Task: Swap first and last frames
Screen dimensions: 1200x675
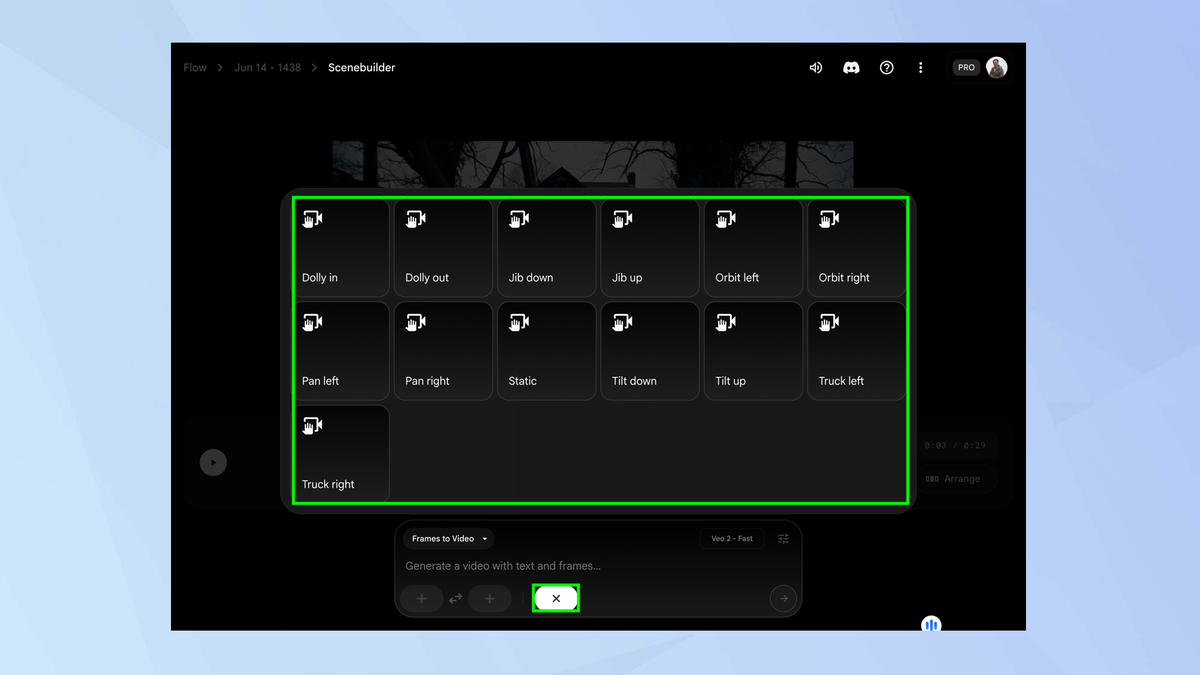Action: pos(456,599)
